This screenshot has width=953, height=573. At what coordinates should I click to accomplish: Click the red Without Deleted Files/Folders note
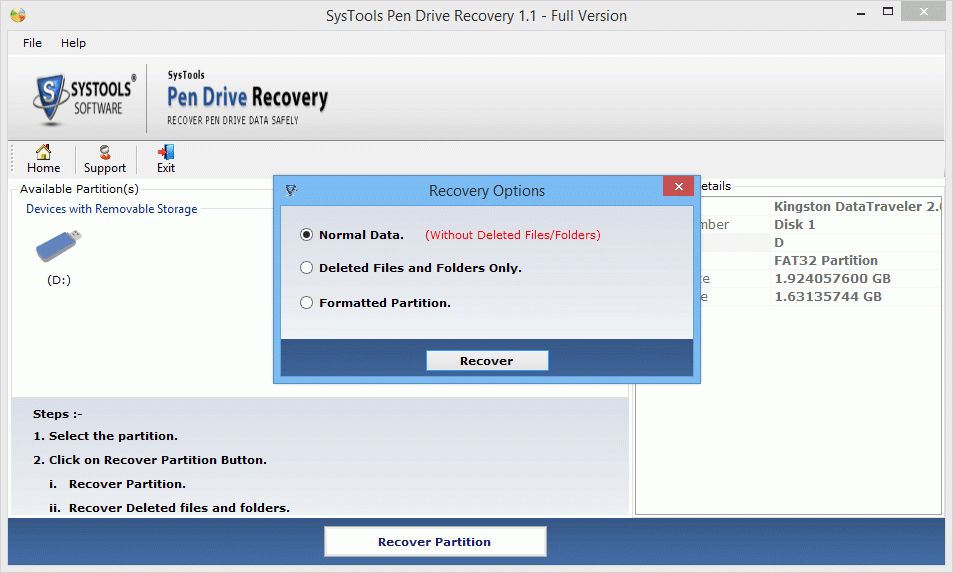point(512,235)
